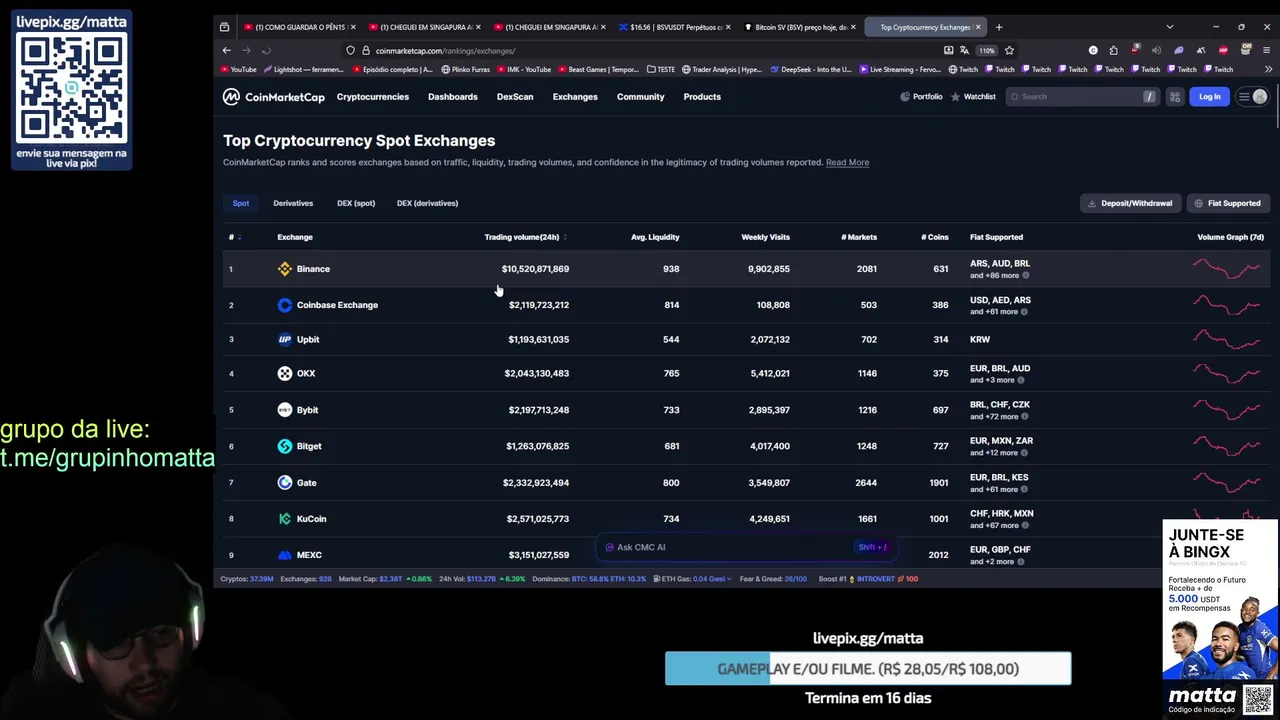Open the Binance 7d volume graph
The height and width of the screenshot is (720, 1280).
(1228, 269)
